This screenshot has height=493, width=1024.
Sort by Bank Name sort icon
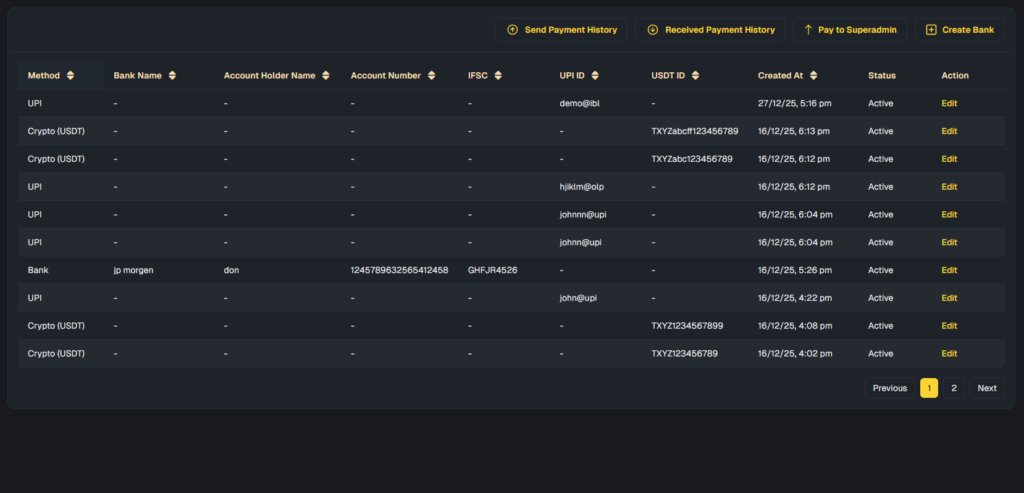point(172,76)
